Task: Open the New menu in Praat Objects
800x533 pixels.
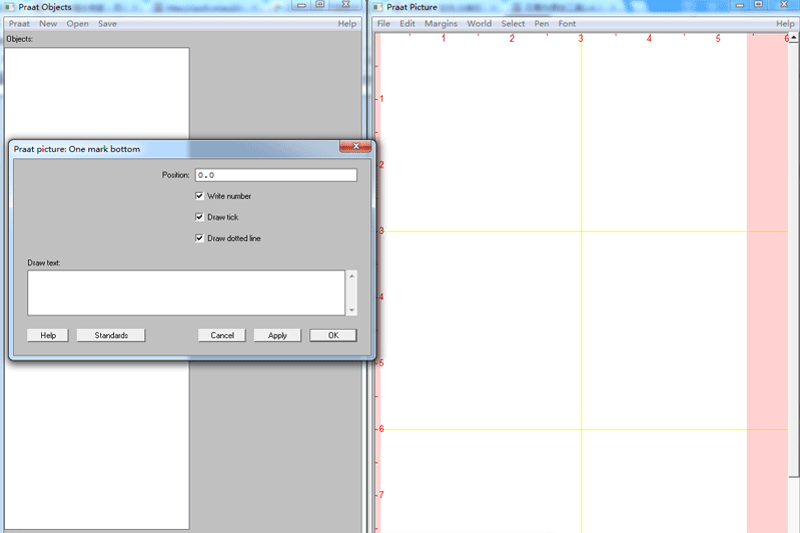Action: 48,23
